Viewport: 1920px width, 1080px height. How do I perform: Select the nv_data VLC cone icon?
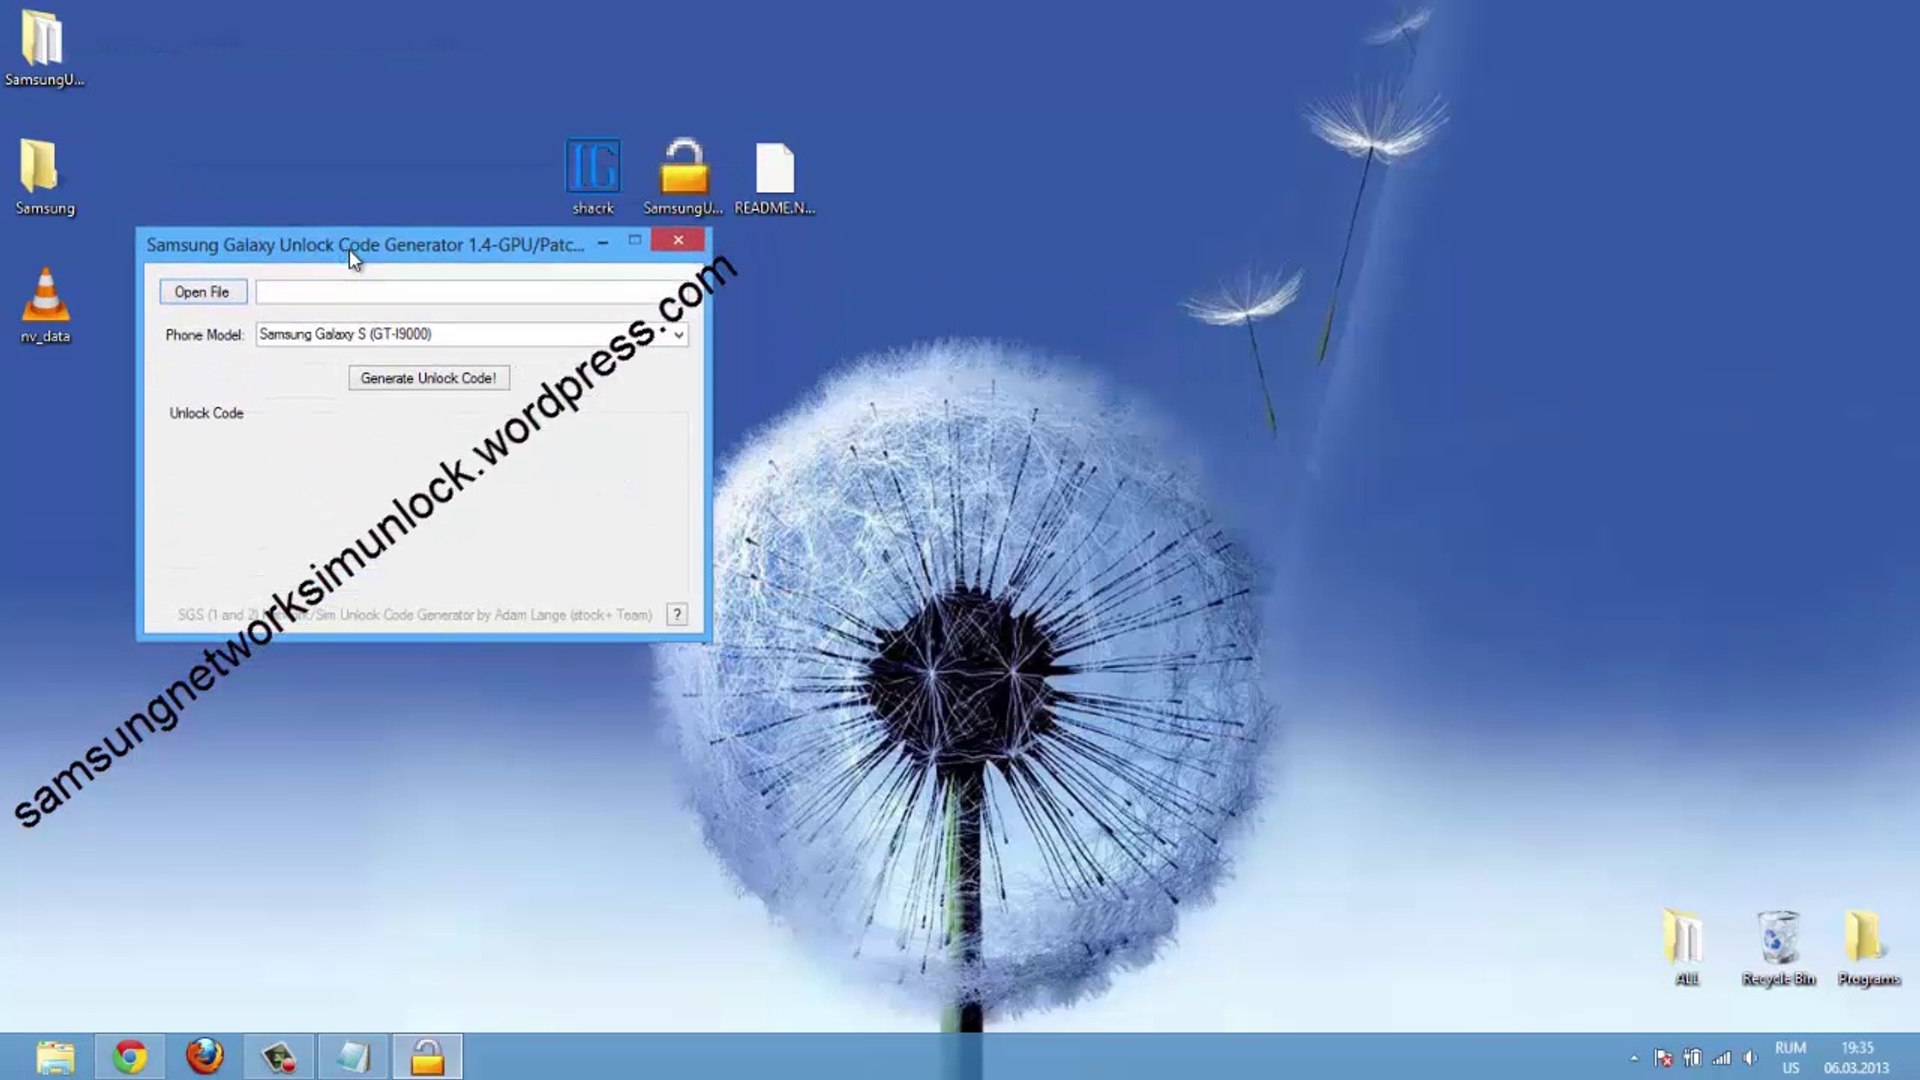pos(45,298)
